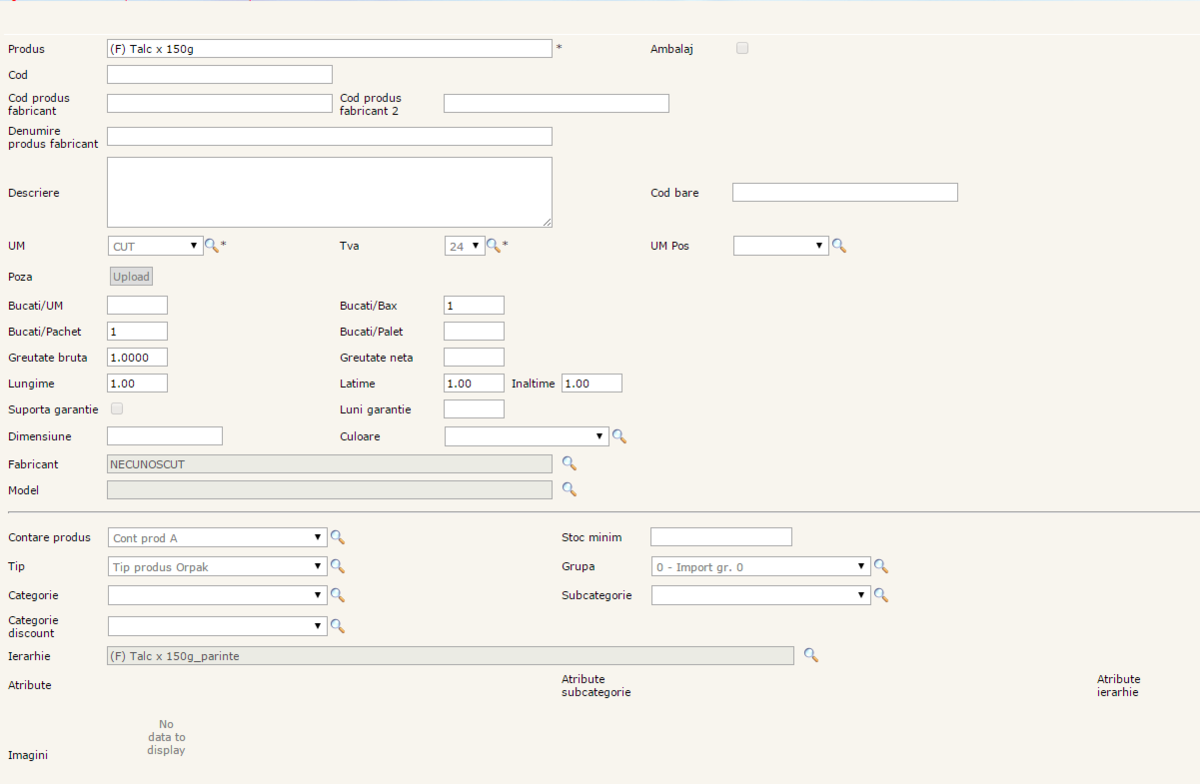
Task: Focus the Descriere text area
Action: 329,192
